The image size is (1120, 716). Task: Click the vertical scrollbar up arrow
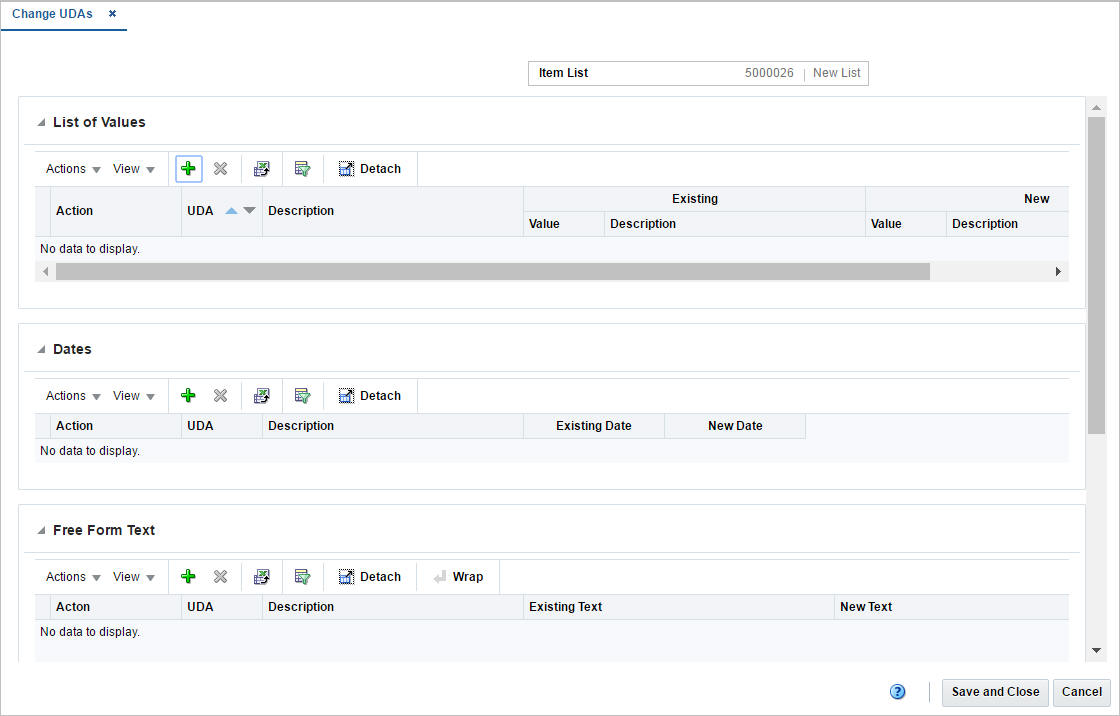pos(1096,107)
